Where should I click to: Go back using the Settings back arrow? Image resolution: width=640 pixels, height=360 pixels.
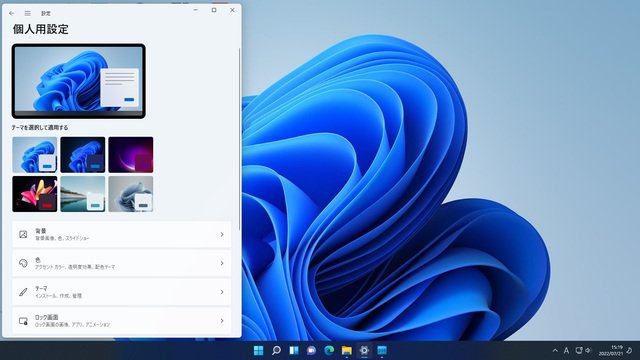pos(11,13)
